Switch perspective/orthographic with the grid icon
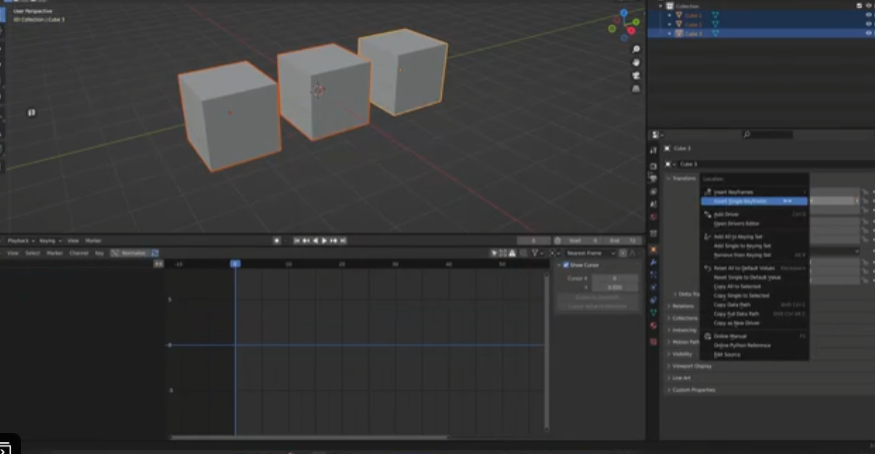This screenshot has height=454, width=875. coord(636,88)
